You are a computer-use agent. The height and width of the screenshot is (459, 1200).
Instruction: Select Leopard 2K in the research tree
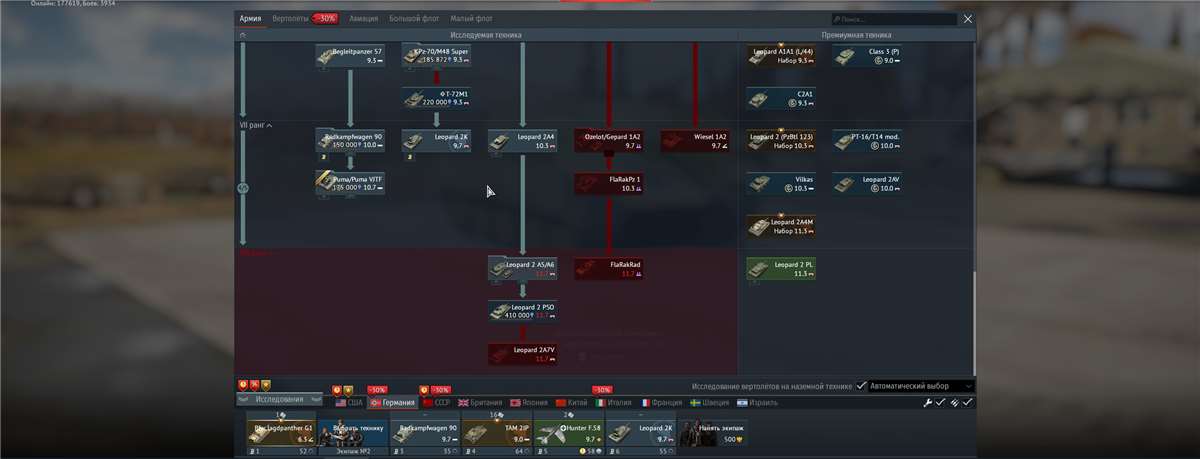pyautogui.click(x=437, y=141)
